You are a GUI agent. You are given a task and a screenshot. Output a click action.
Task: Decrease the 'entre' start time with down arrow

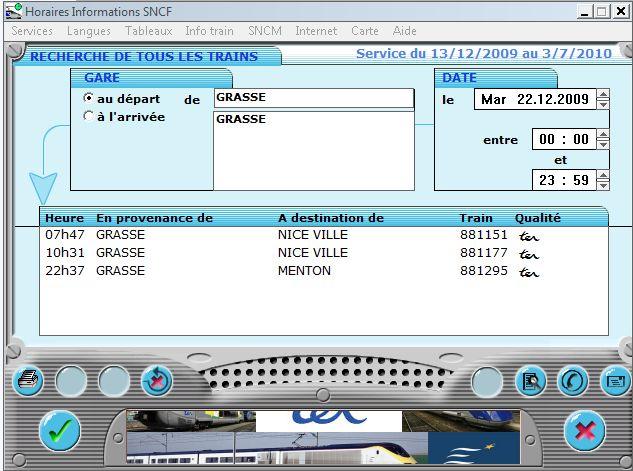click(x=603, y=144)
